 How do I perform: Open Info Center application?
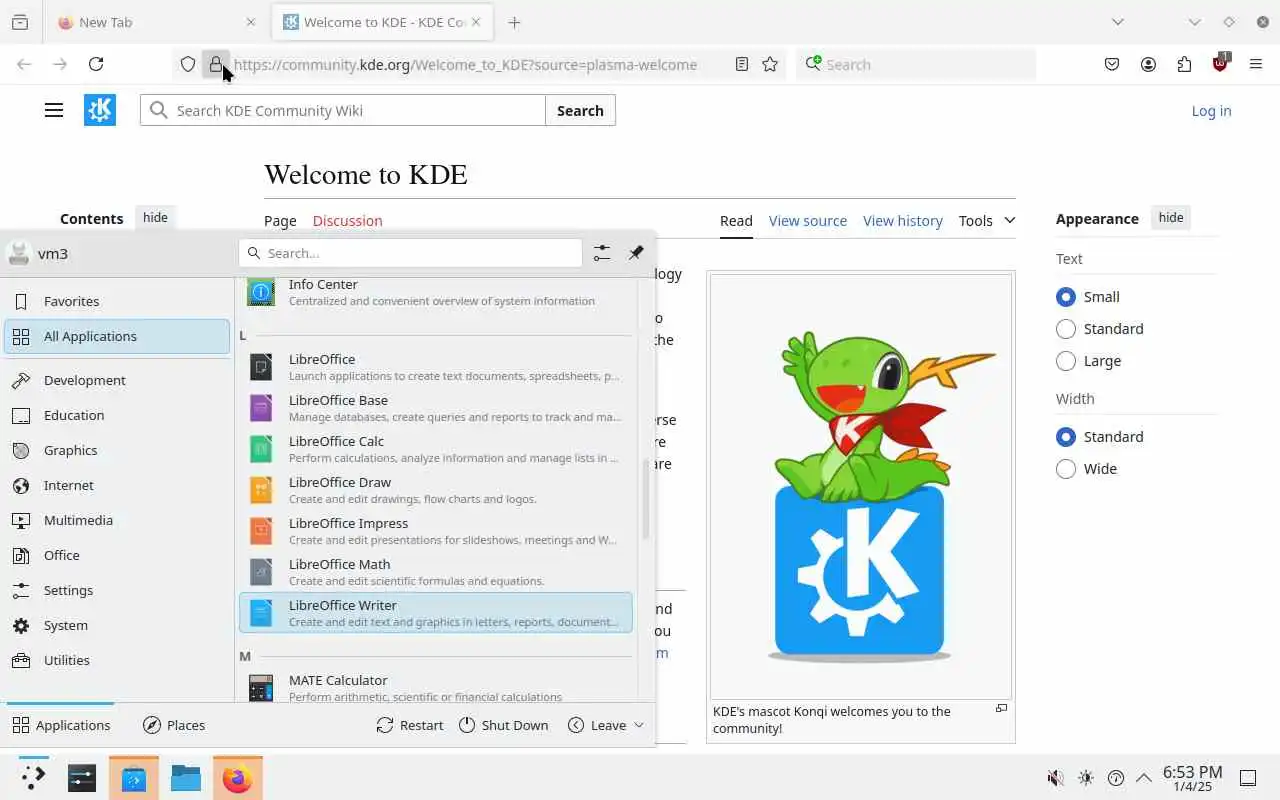coord(436,291)
